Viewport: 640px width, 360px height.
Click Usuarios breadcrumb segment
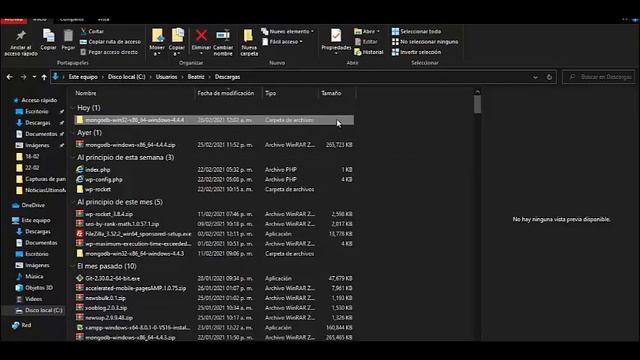coord(167,77)
